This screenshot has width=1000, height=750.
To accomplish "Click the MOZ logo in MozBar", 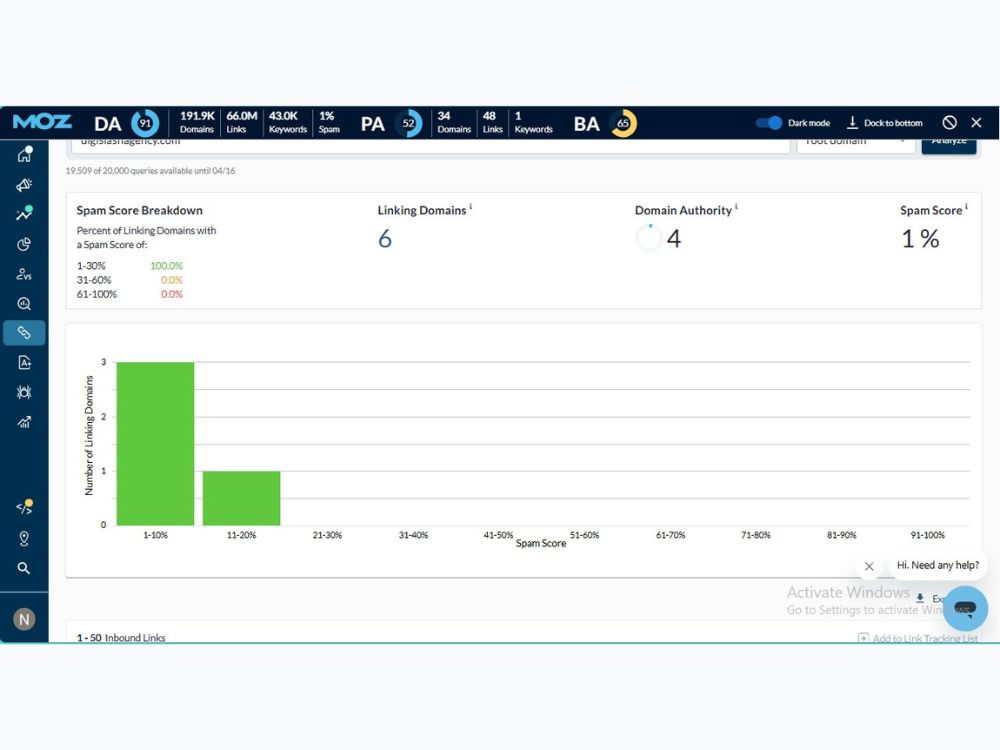I will (42, 122).
